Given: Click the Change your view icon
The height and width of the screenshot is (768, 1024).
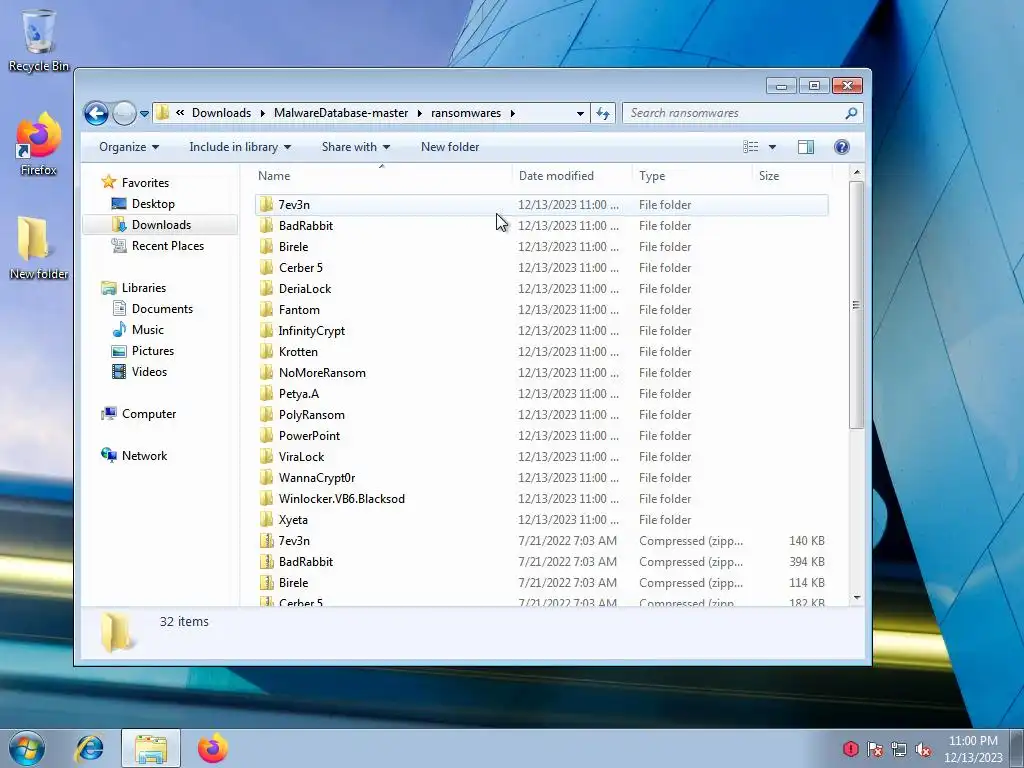Looking at the screenshot, I should coord(750,147).
